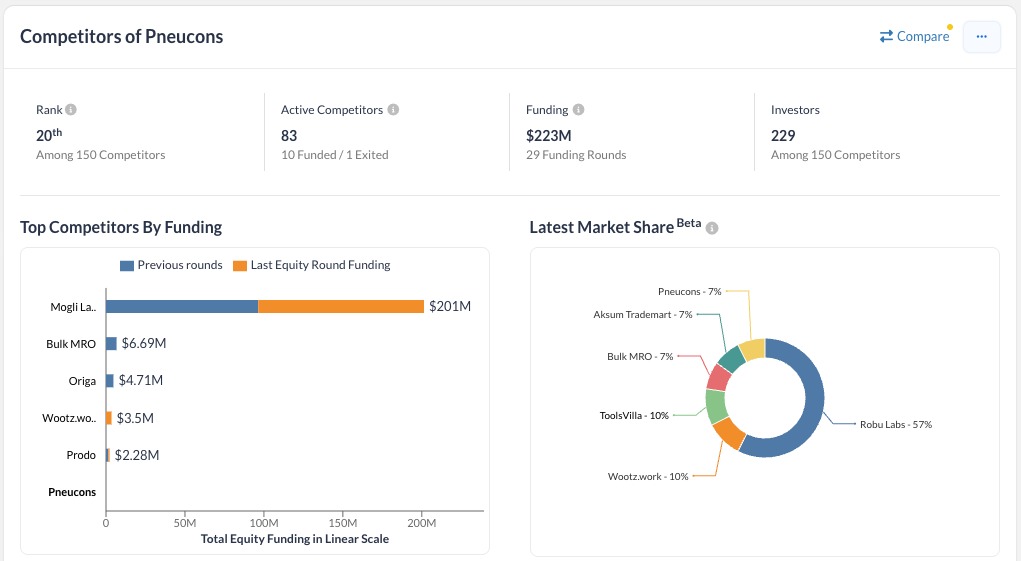The image size is (1021, 561).
Task: Select the Wootz.work orange donut slice
Action: tap(729, 433)
